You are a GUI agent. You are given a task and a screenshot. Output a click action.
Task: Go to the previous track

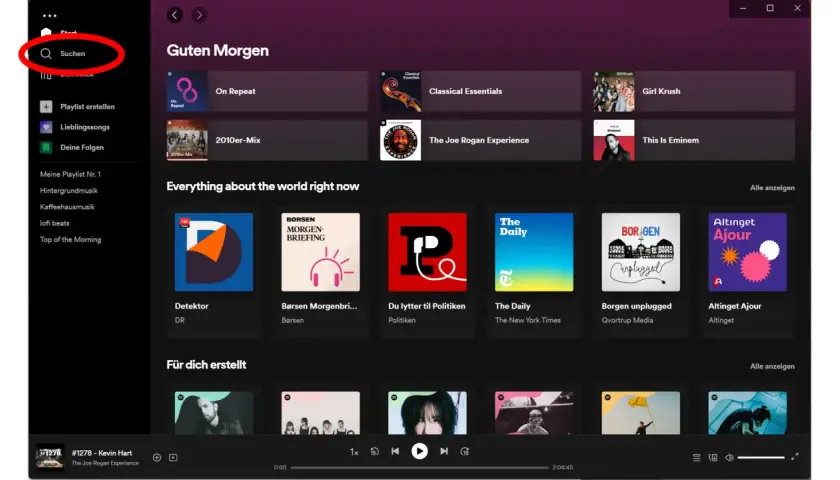tap(395, 451)
